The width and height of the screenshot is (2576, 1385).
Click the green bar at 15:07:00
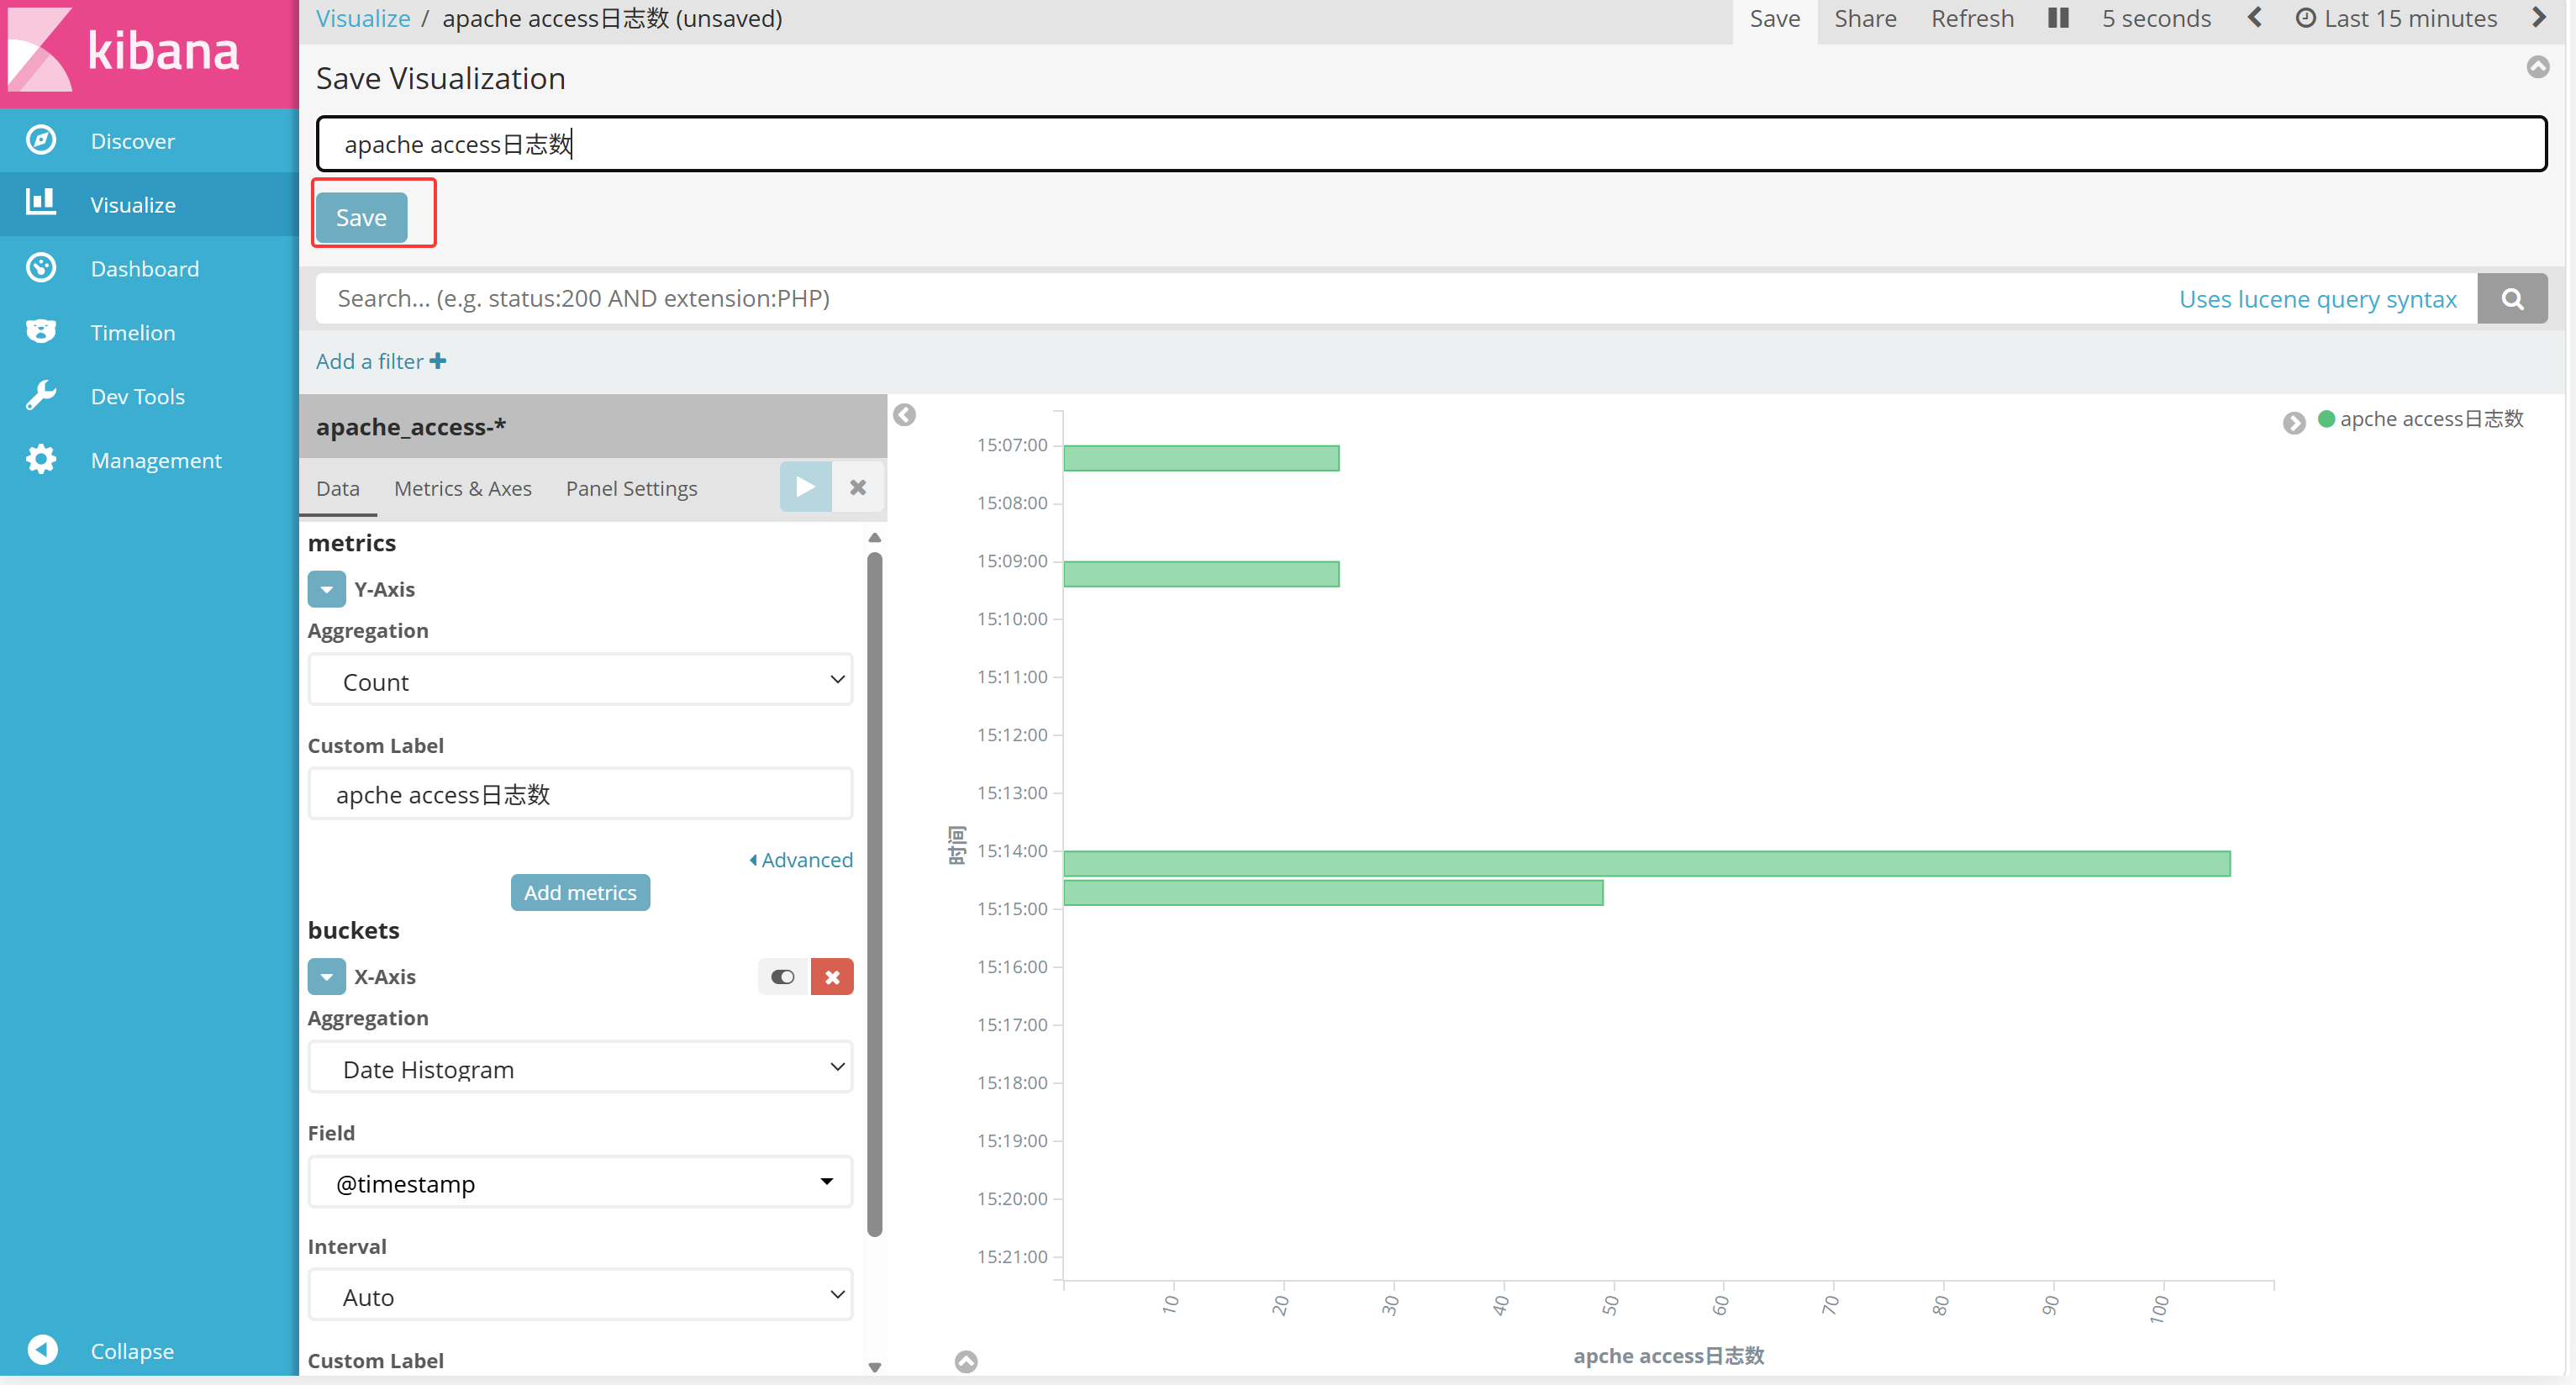1201,458
